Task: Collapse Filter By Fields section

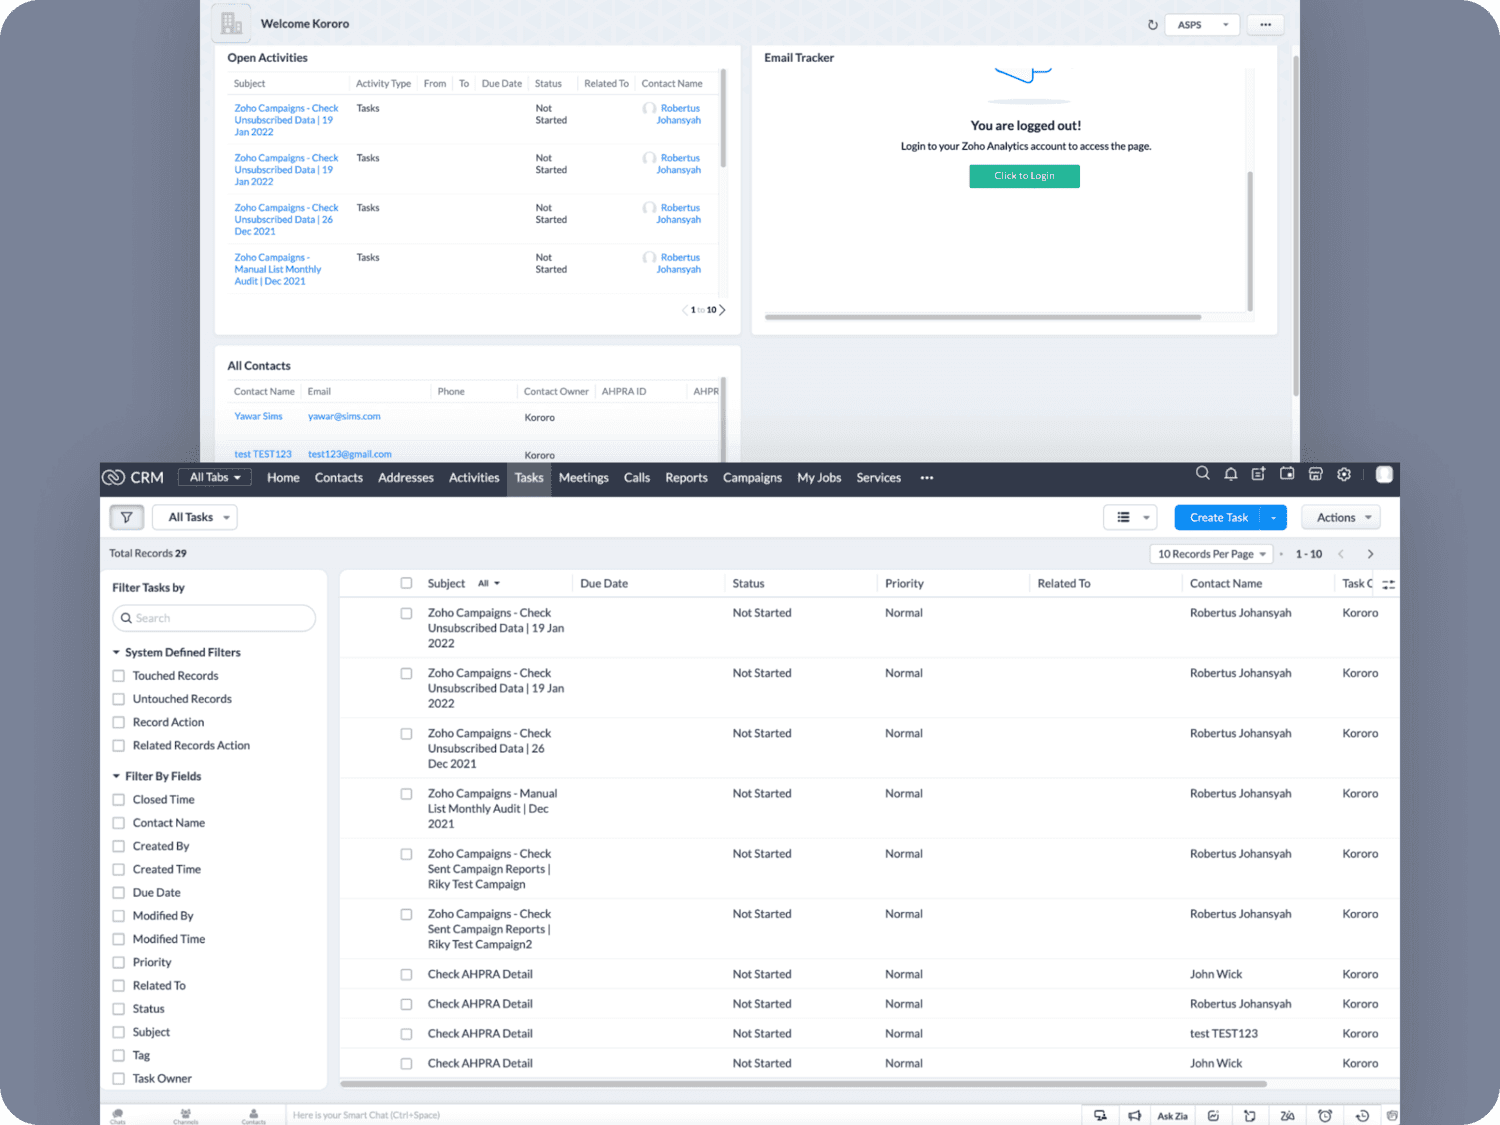Action: point(116,776)
